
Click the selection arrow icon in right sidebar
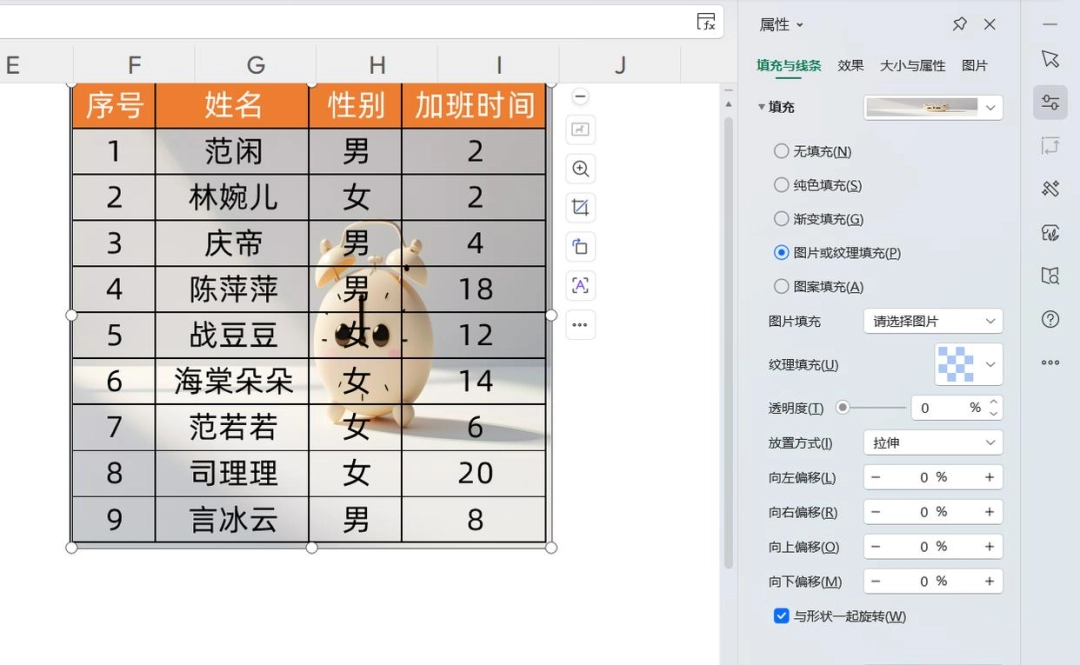(1050, 59)
